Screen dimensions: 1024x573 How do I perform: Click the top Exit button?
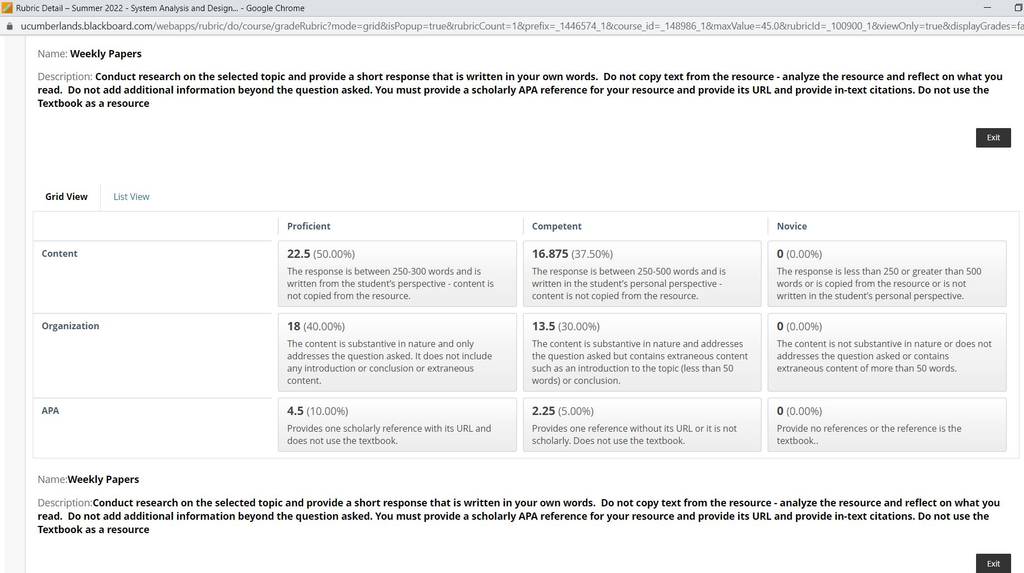[x=993, y=137]
